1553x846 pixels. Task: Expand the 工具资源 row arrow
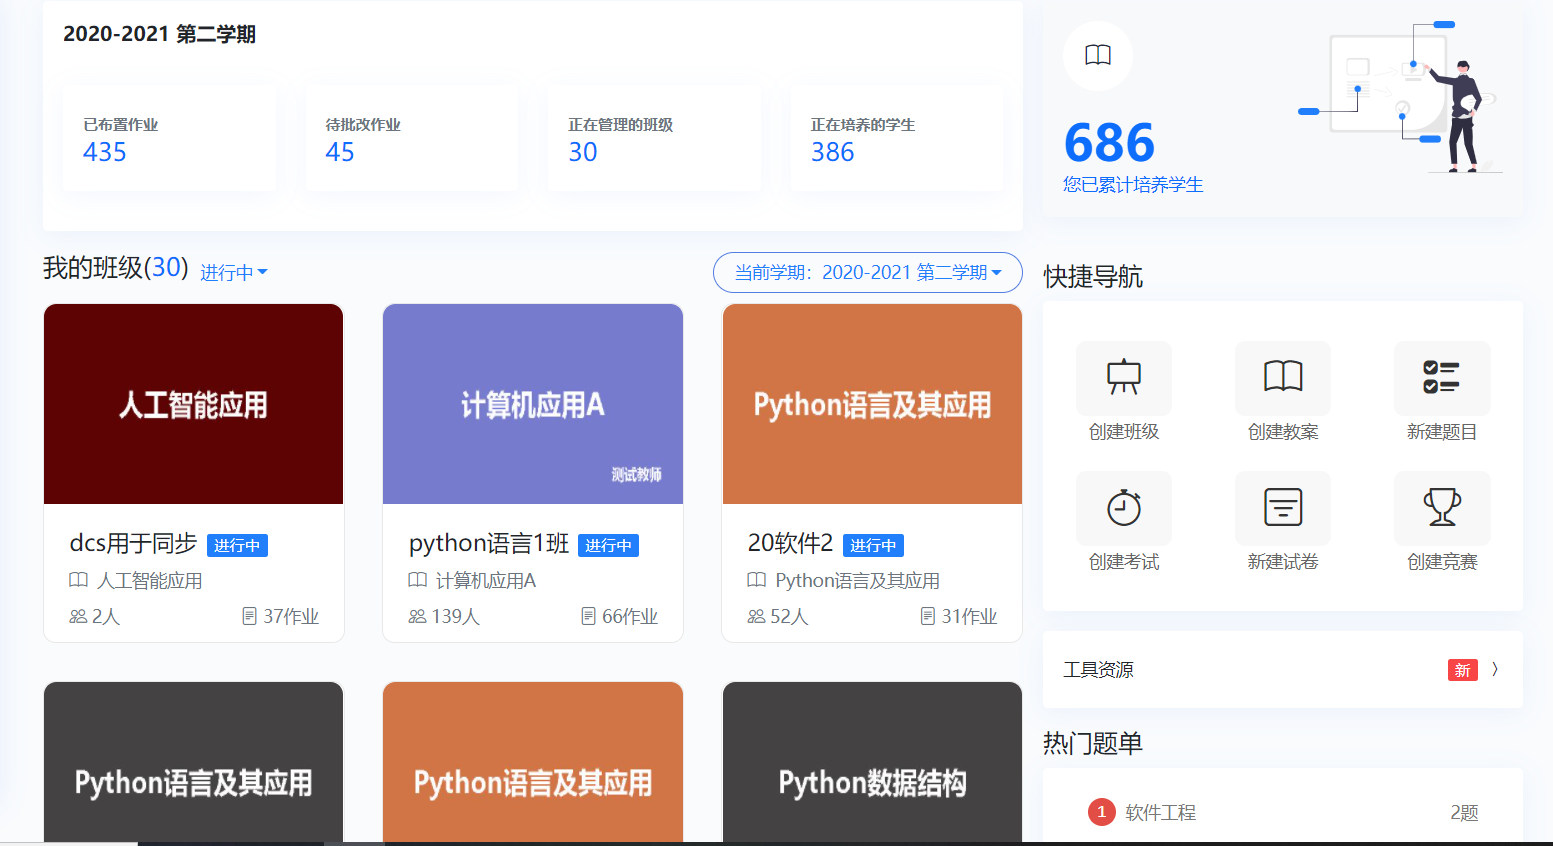(x=1495, y=669)
